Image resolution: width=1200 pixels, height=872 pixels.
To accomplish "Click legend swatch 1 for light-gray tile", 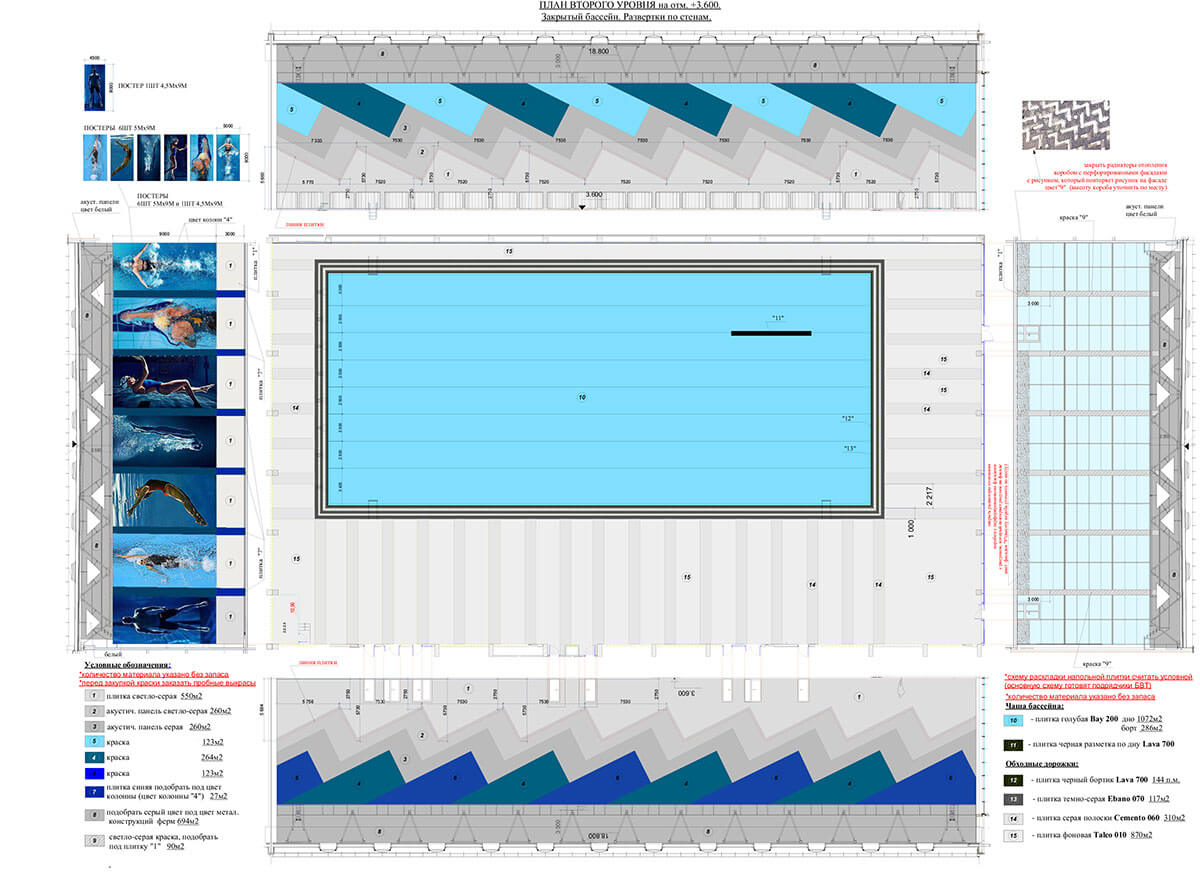I will click(92, 693).
